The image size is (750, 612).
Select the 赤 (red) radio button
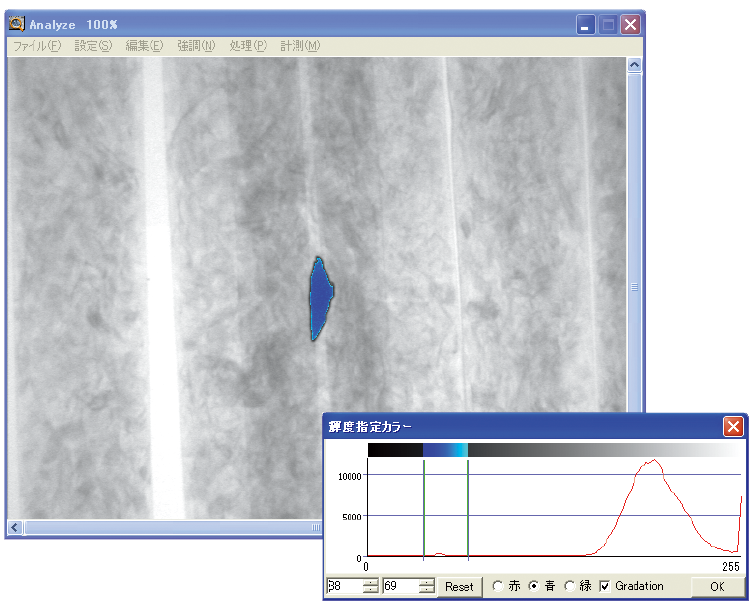click(498, 586)
